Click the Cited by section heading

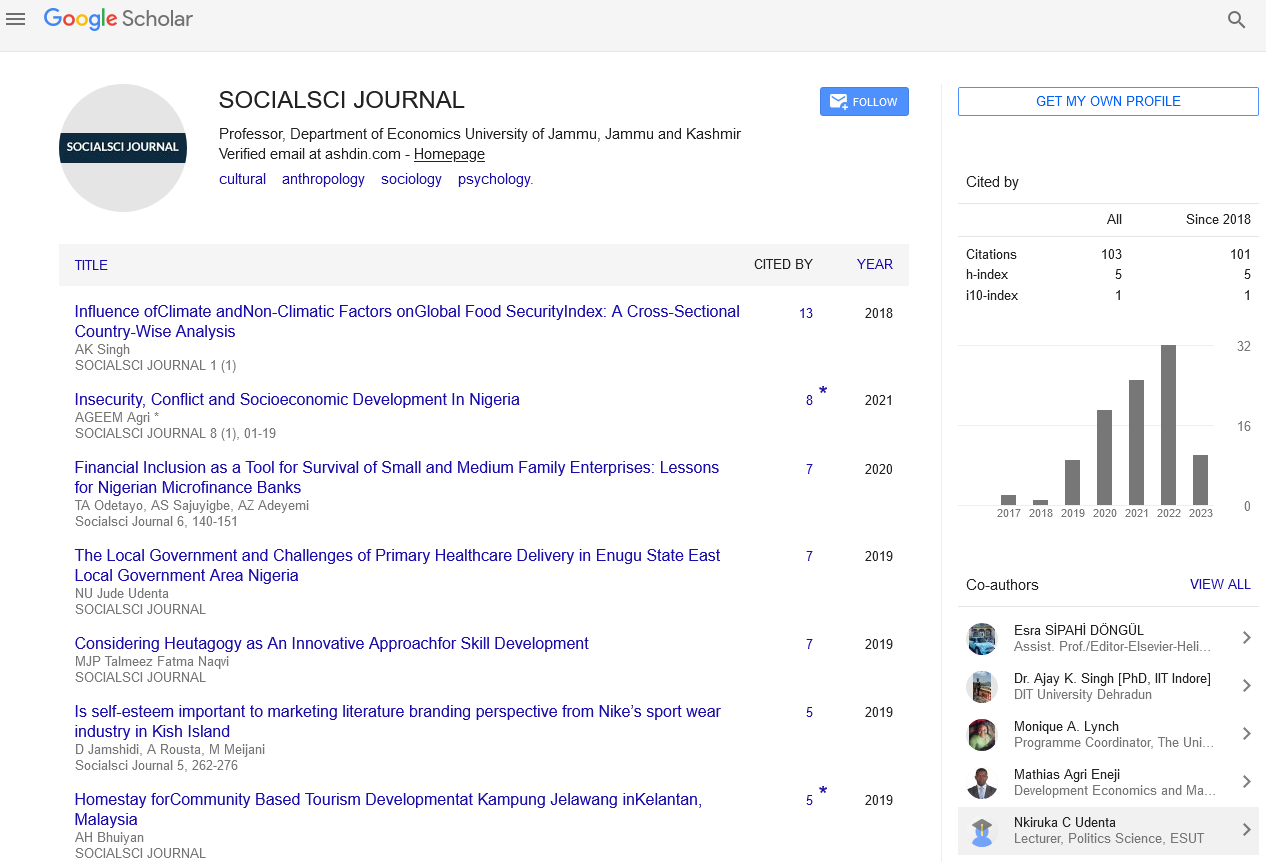pyautogui.click(x=992, y=182)
